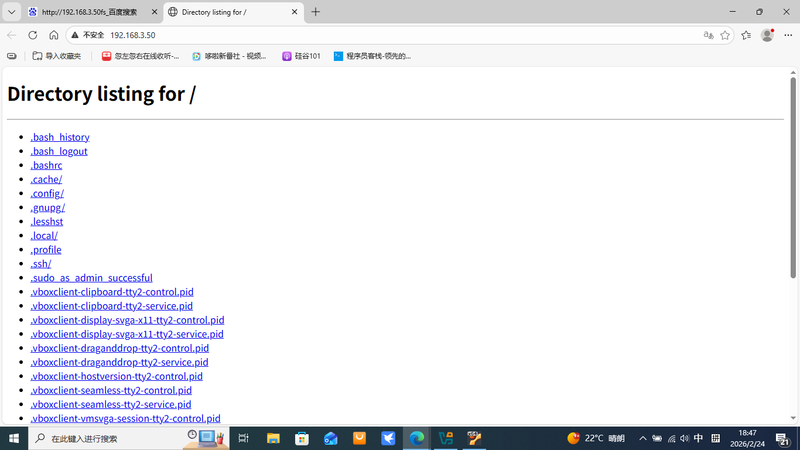Screen dimensions: 800x450
Task: Open .vboxclient-display-svga-x11-tty2-control.pid link
Action: [x=127, y=320]
